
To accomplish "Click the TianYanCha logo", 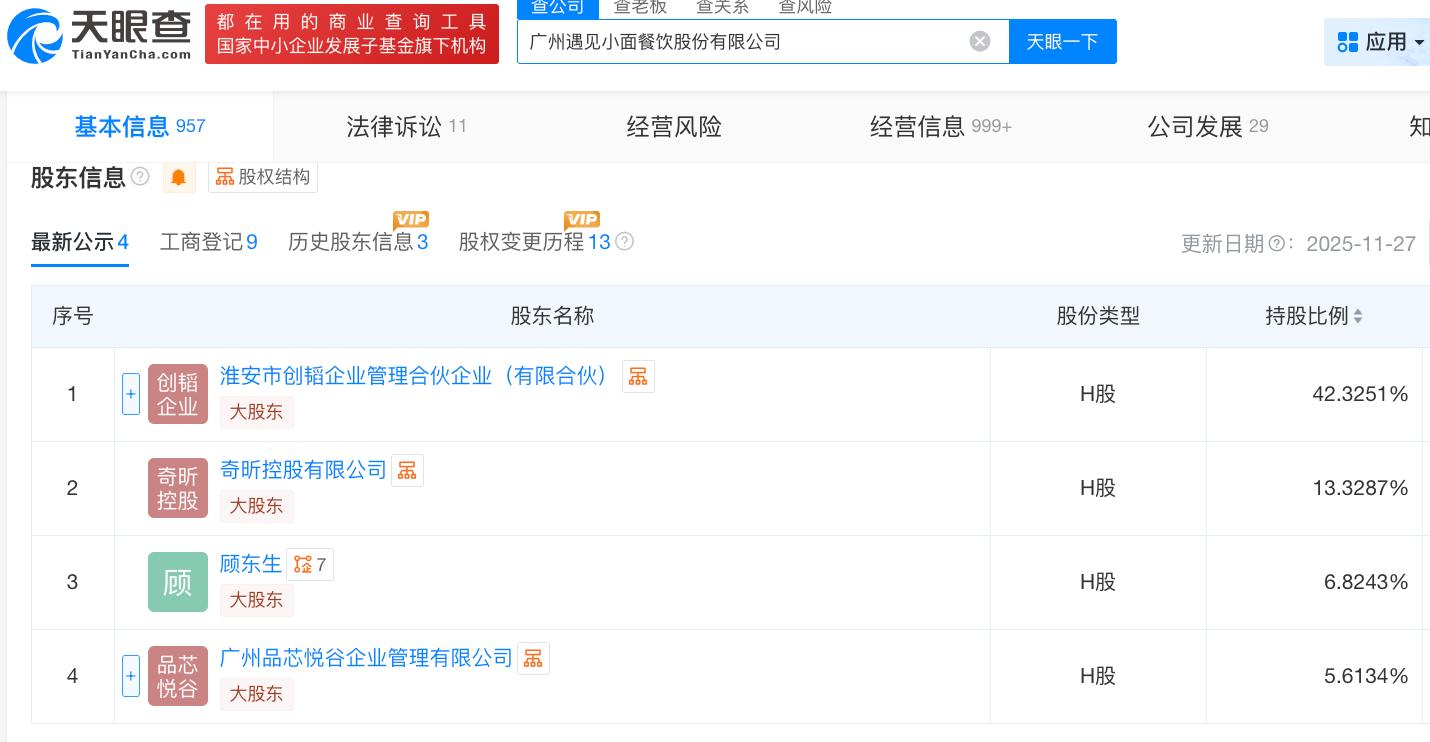I will click(100, 34).
